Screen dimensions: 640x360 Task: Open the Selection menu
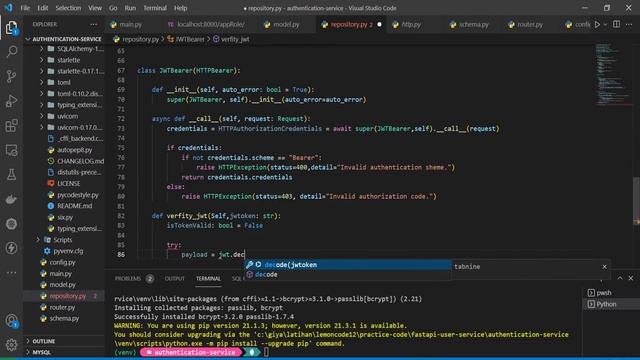pyautogui.click(x=68, y=8)
